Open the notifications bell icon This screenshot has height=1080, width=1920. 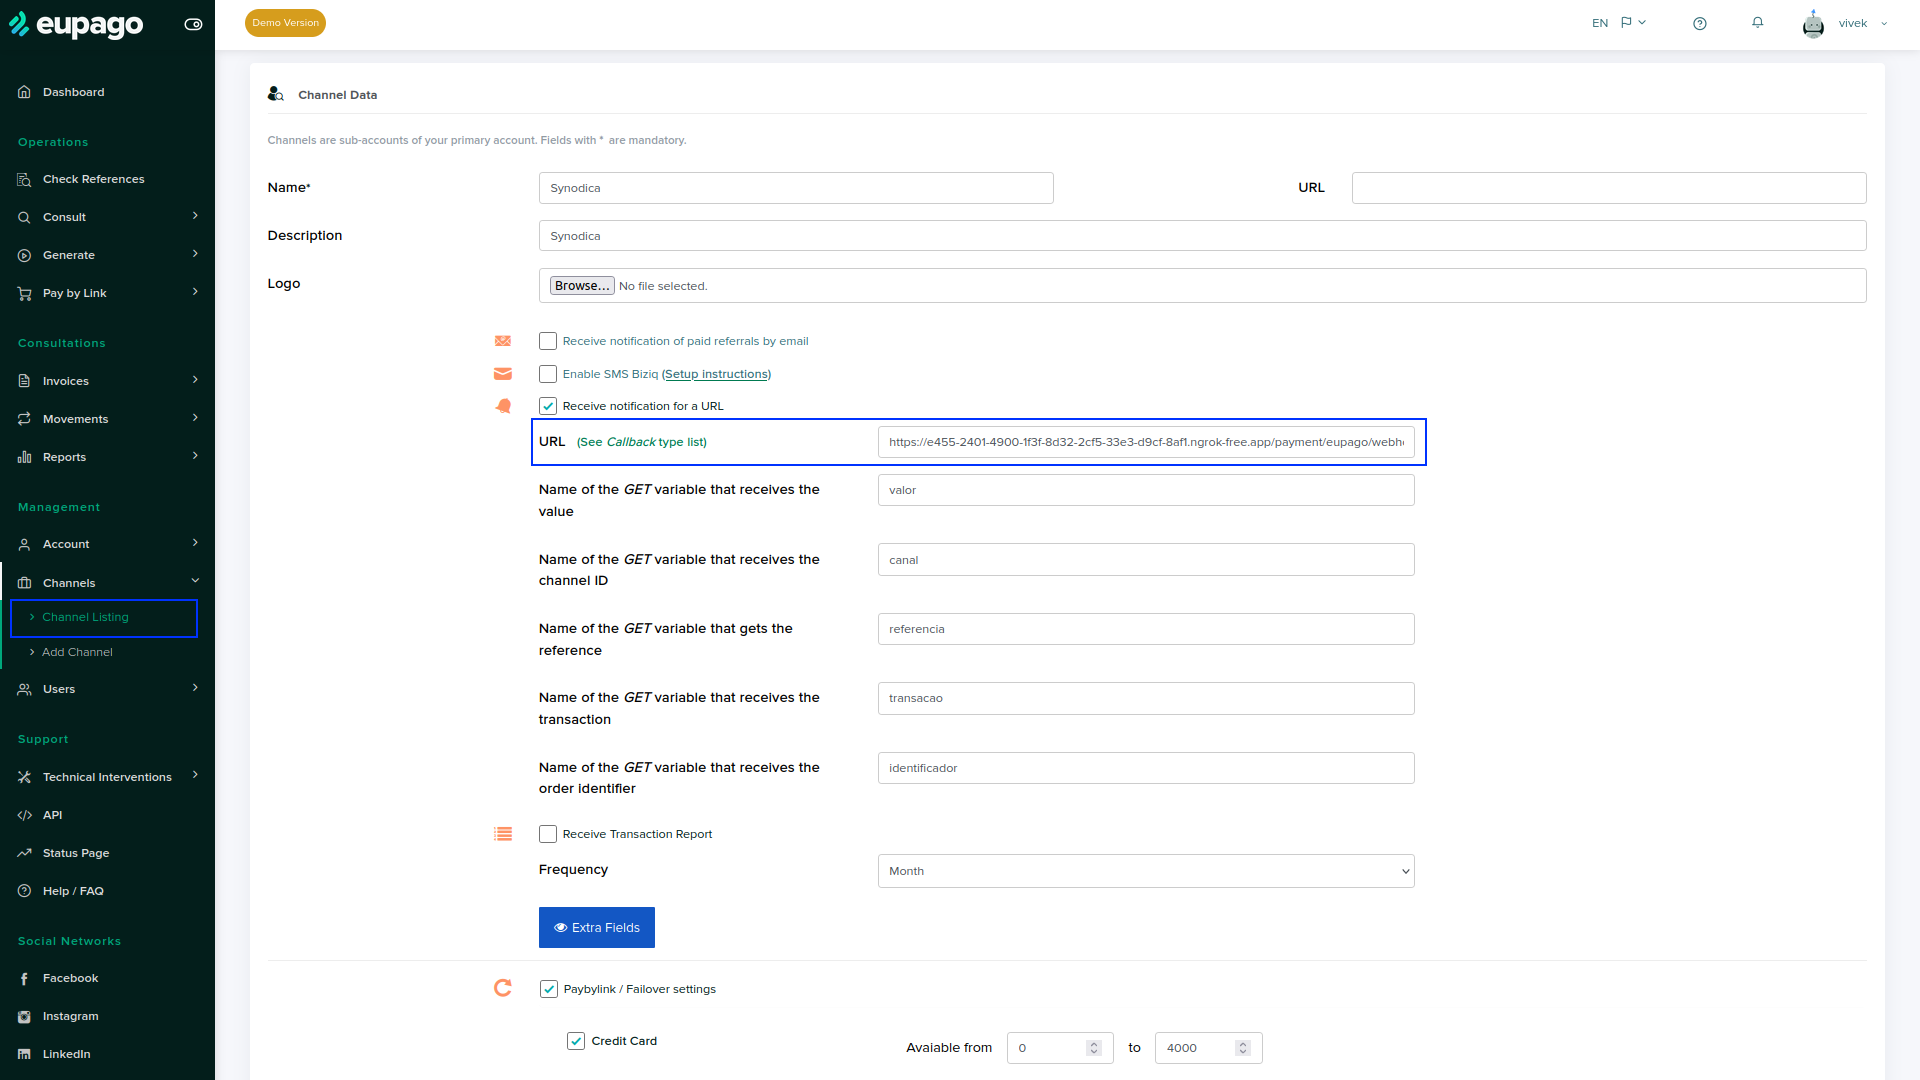point(1757,23)
